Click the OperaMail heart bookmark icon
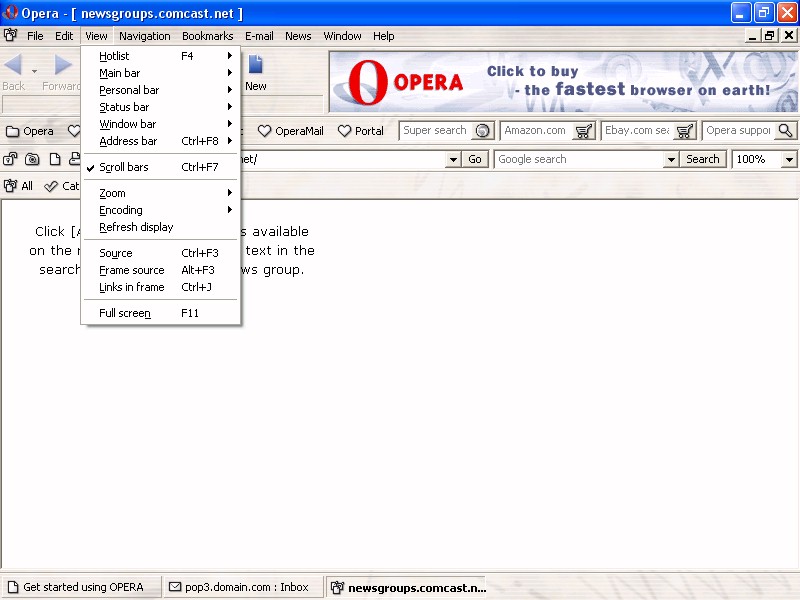 coord(265,131)
